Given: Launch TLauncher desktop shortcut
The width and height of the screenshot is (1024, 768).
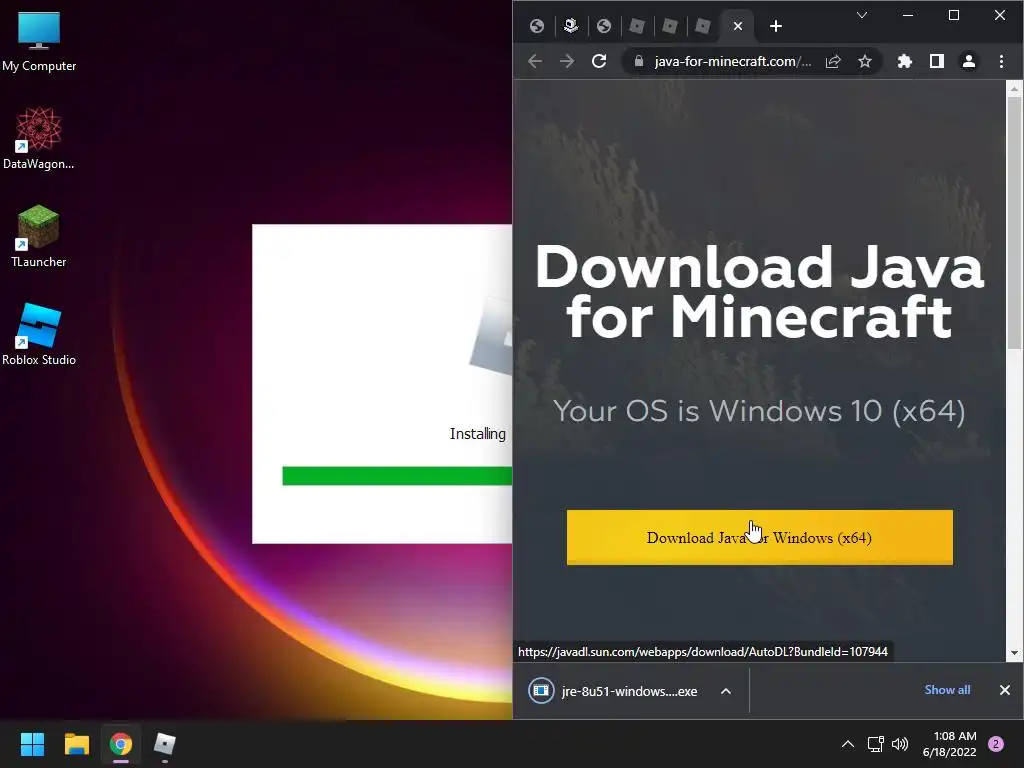Looking at the screenshot, I should coord(39,236).
